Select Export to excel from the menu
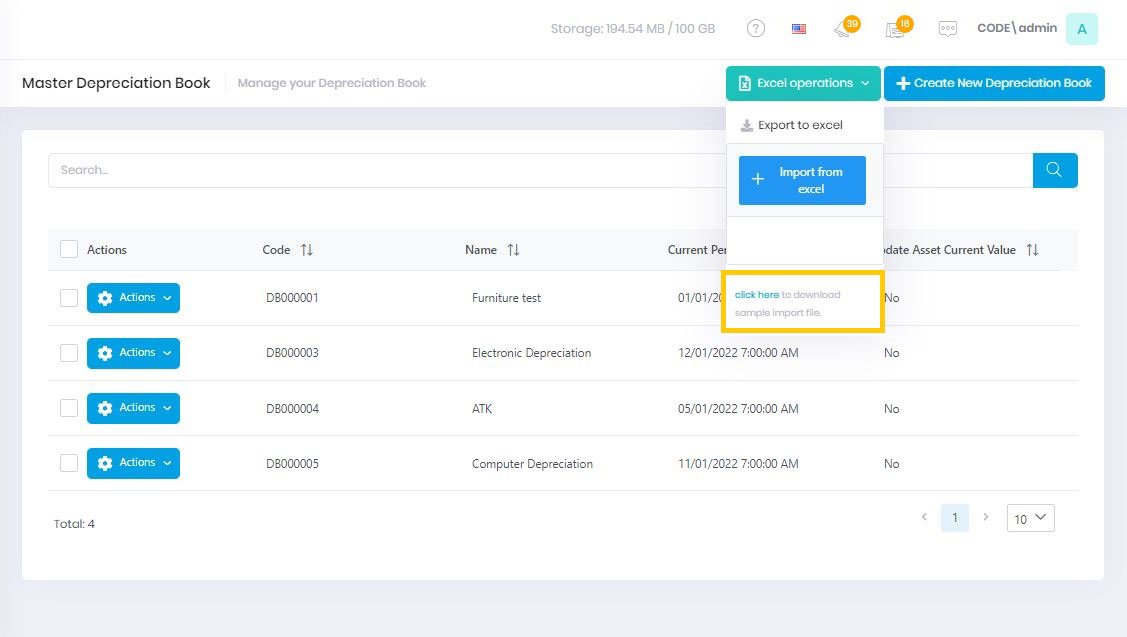Image resolution: width=1127 pixels, height=637 pixels. pyautogui.click(x=800, y=124)
